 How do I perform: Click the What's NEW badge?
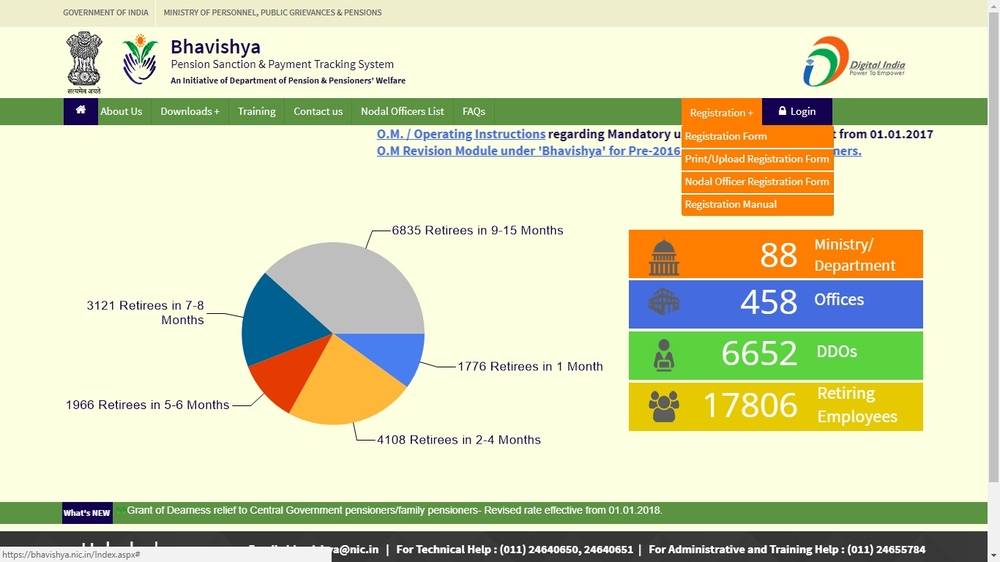[x=87, y=513]
